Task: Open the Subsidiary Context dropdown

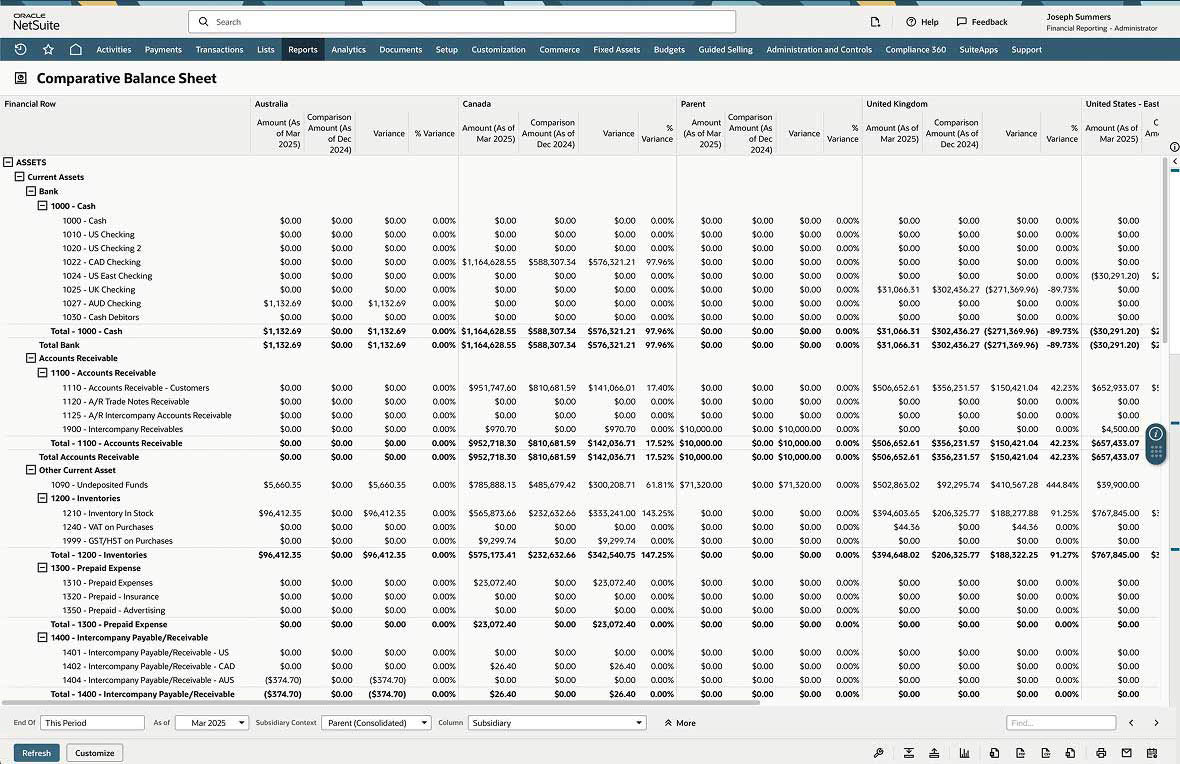Action: pos(376,723)
